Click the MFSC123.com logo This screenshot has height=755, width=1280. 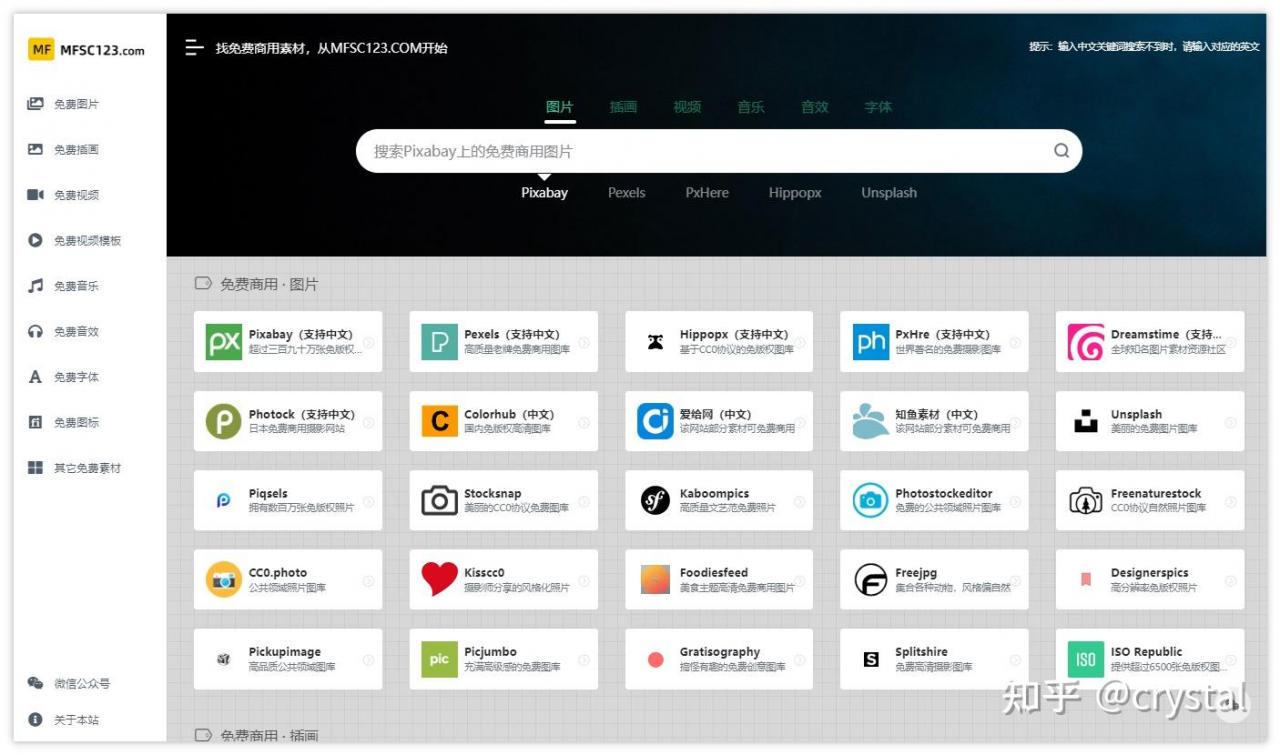tap(86, 49)
